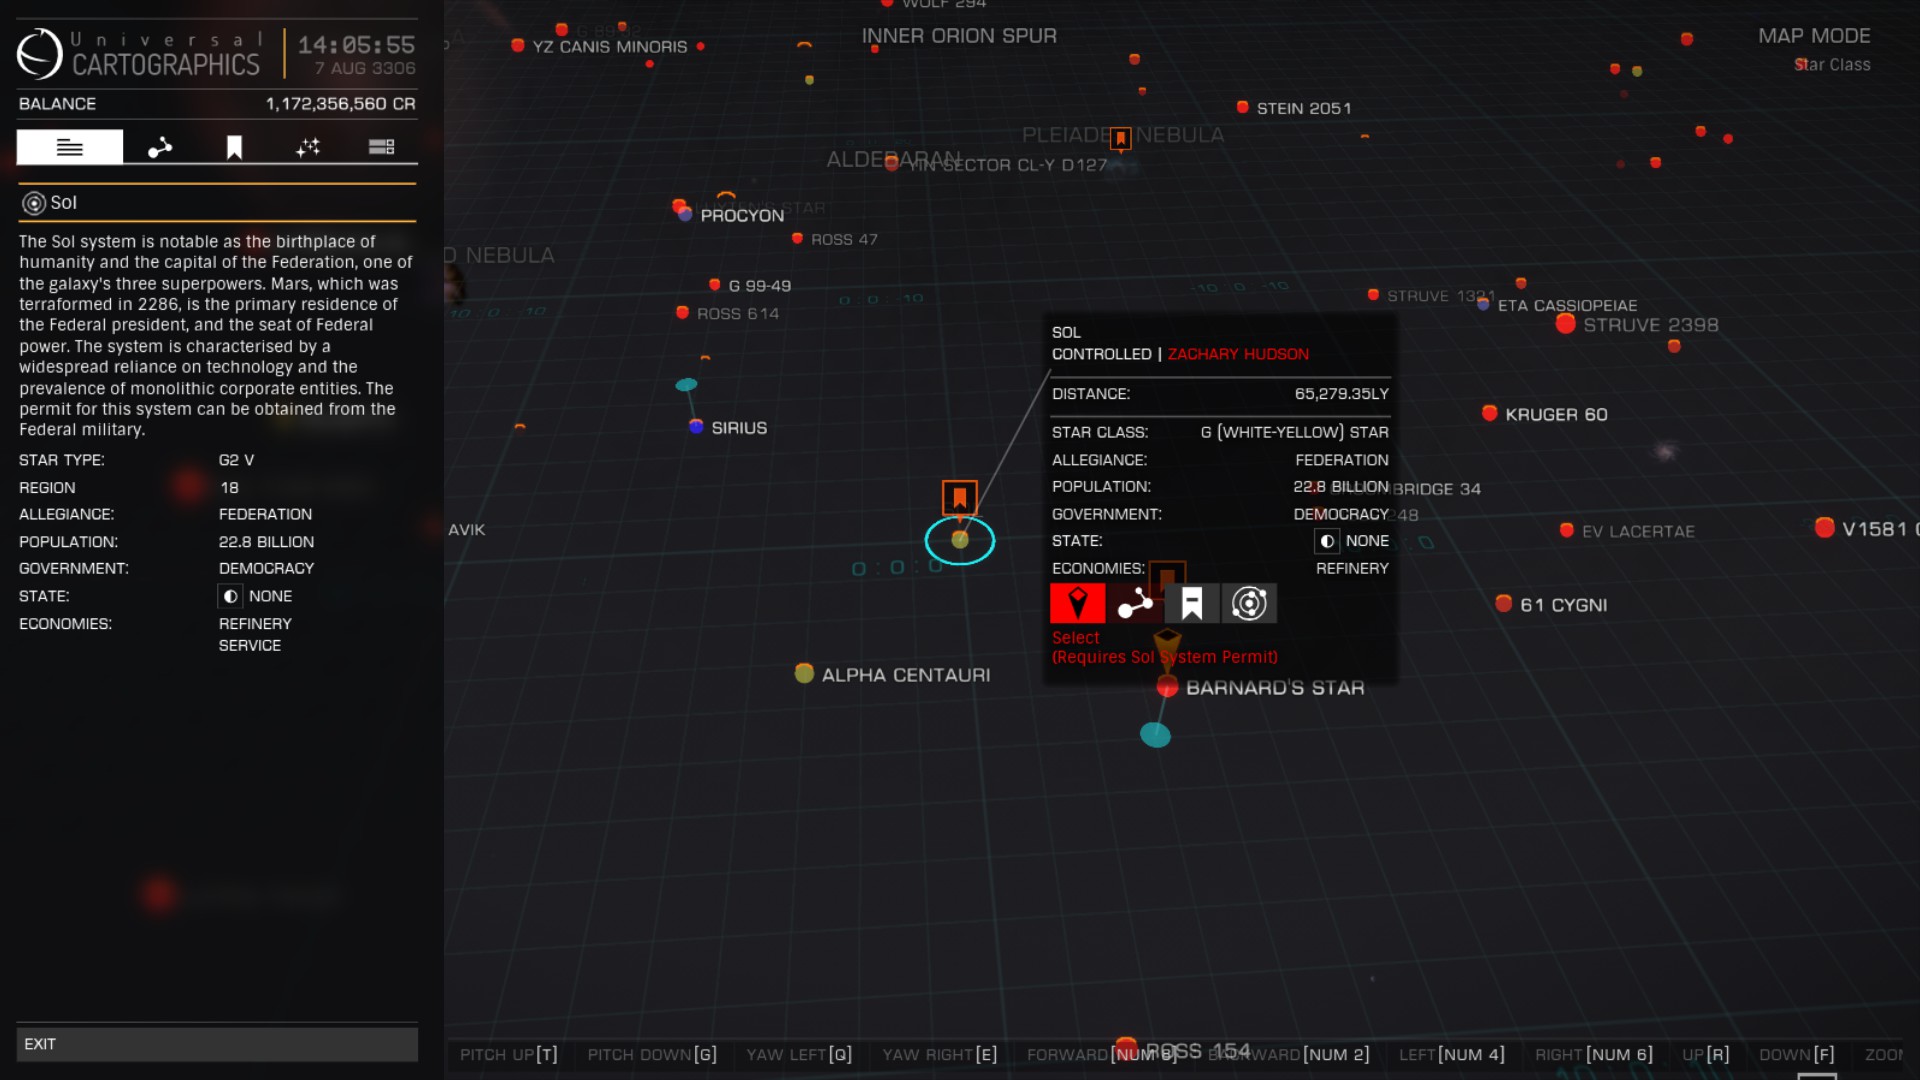Click the 65,279.35LY distance value
The height and width of the screenshot is (1080, 1920).
pos(1341,394)
